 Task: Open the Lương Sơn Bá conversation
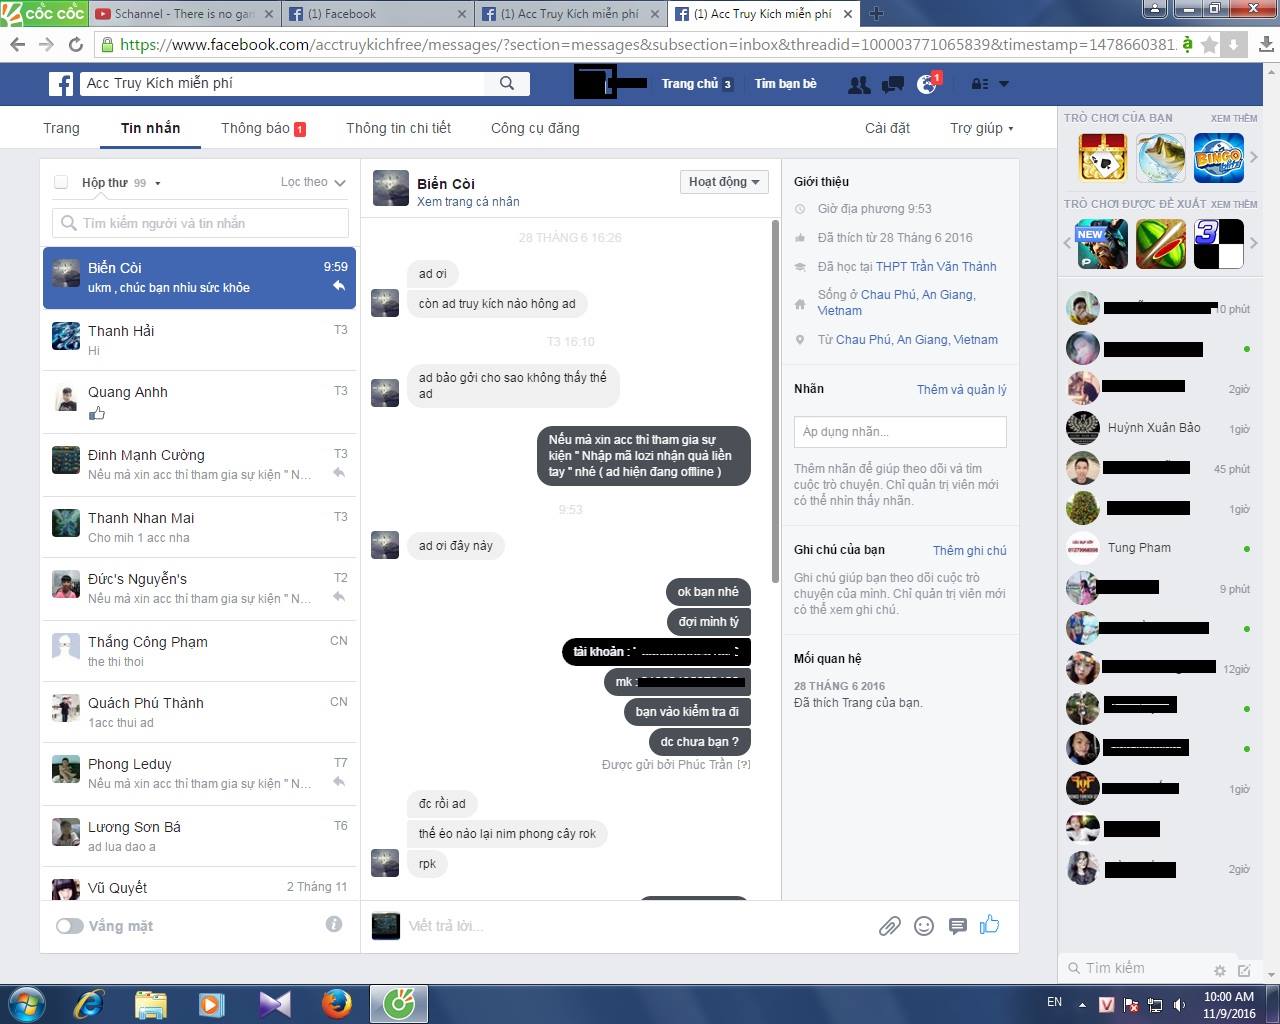(199, 836)
